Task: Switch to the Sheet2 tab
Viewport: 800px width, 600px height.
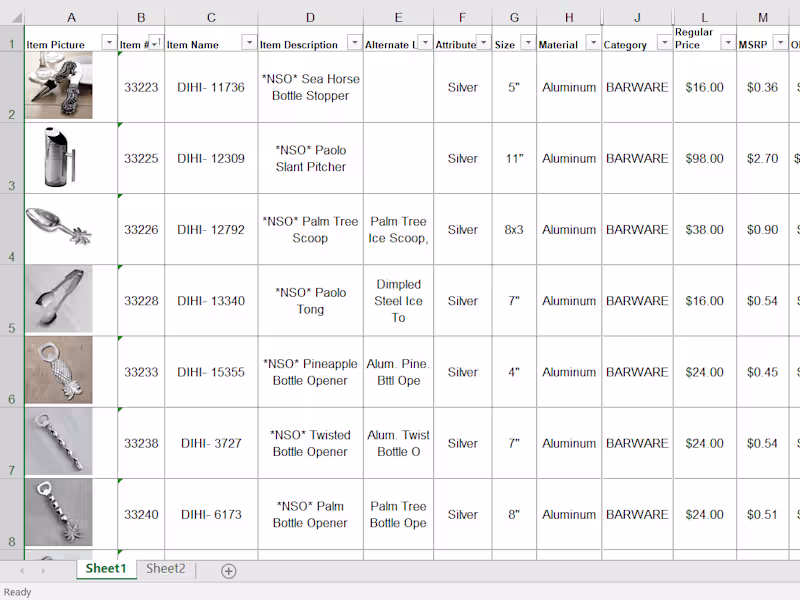Action: (165, 568)
